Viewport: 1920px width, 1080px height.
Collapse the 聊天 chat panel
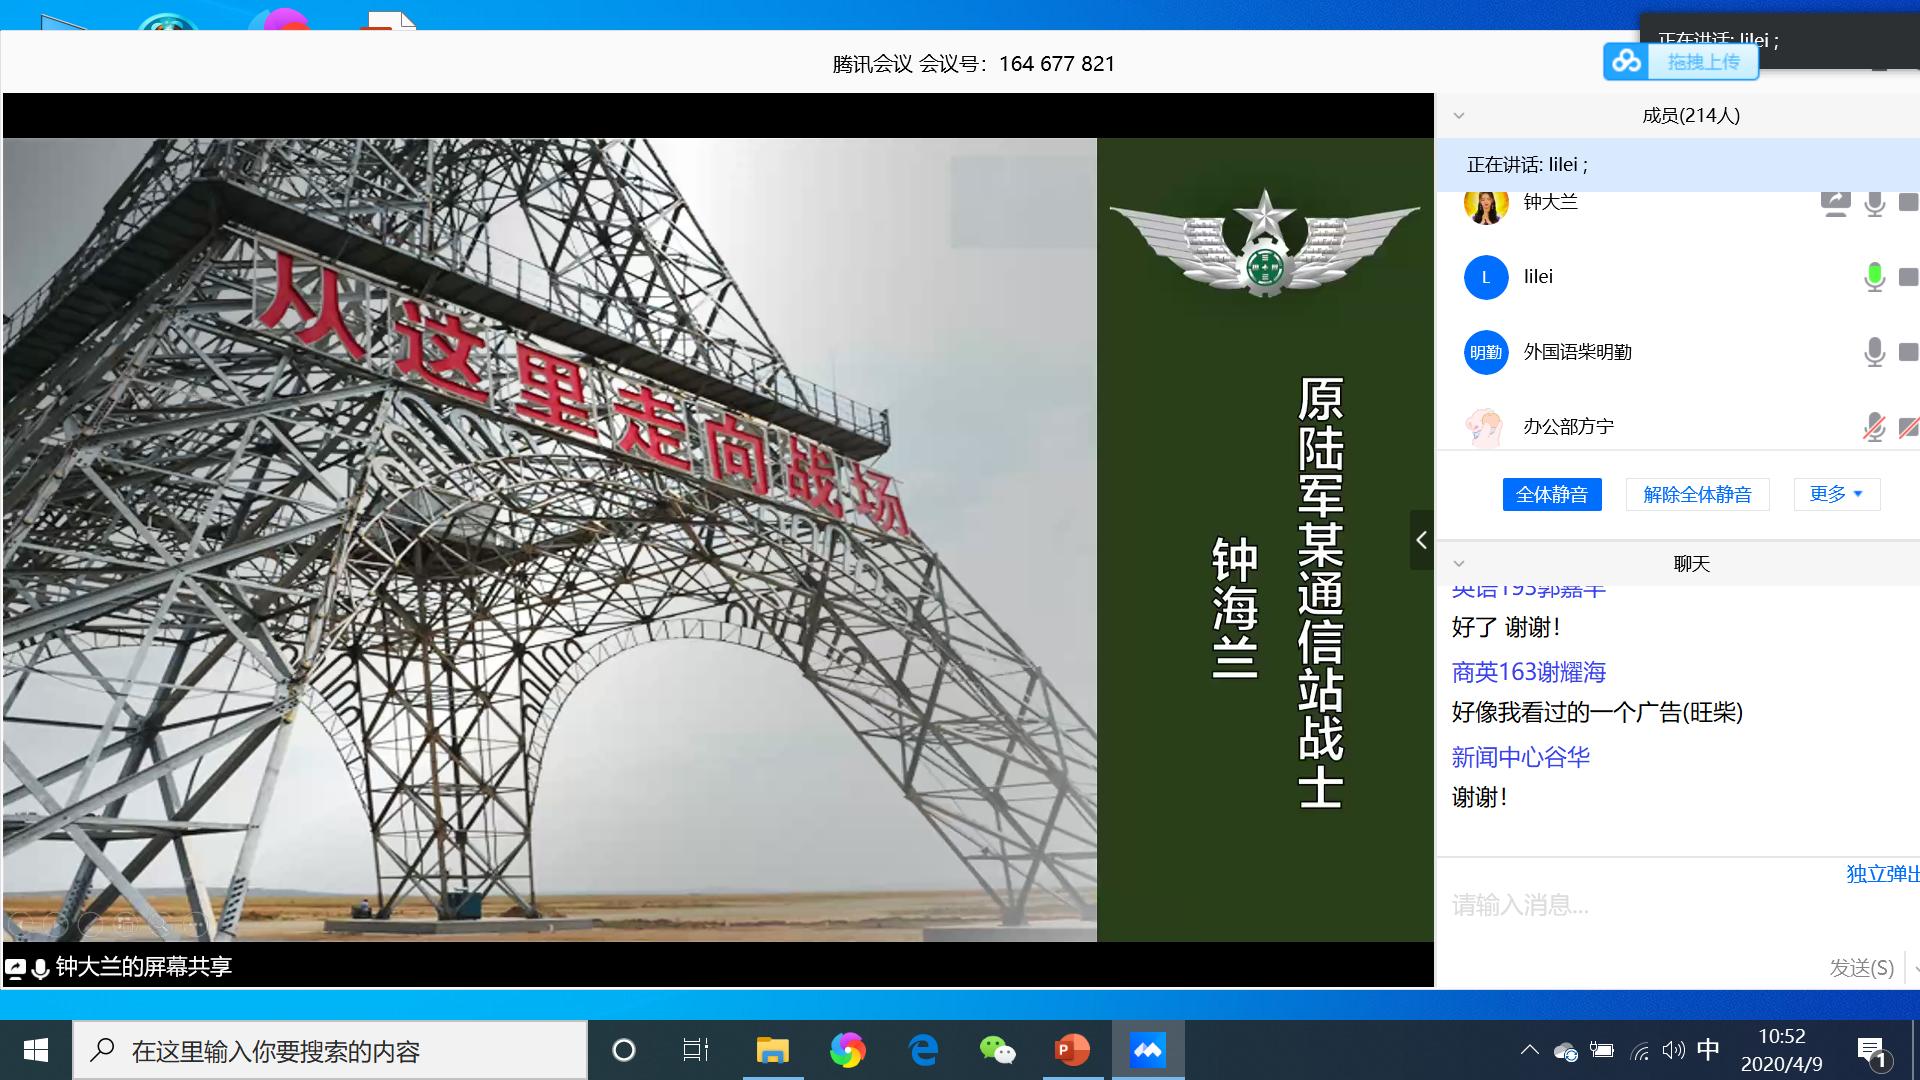coord(1459,564)
